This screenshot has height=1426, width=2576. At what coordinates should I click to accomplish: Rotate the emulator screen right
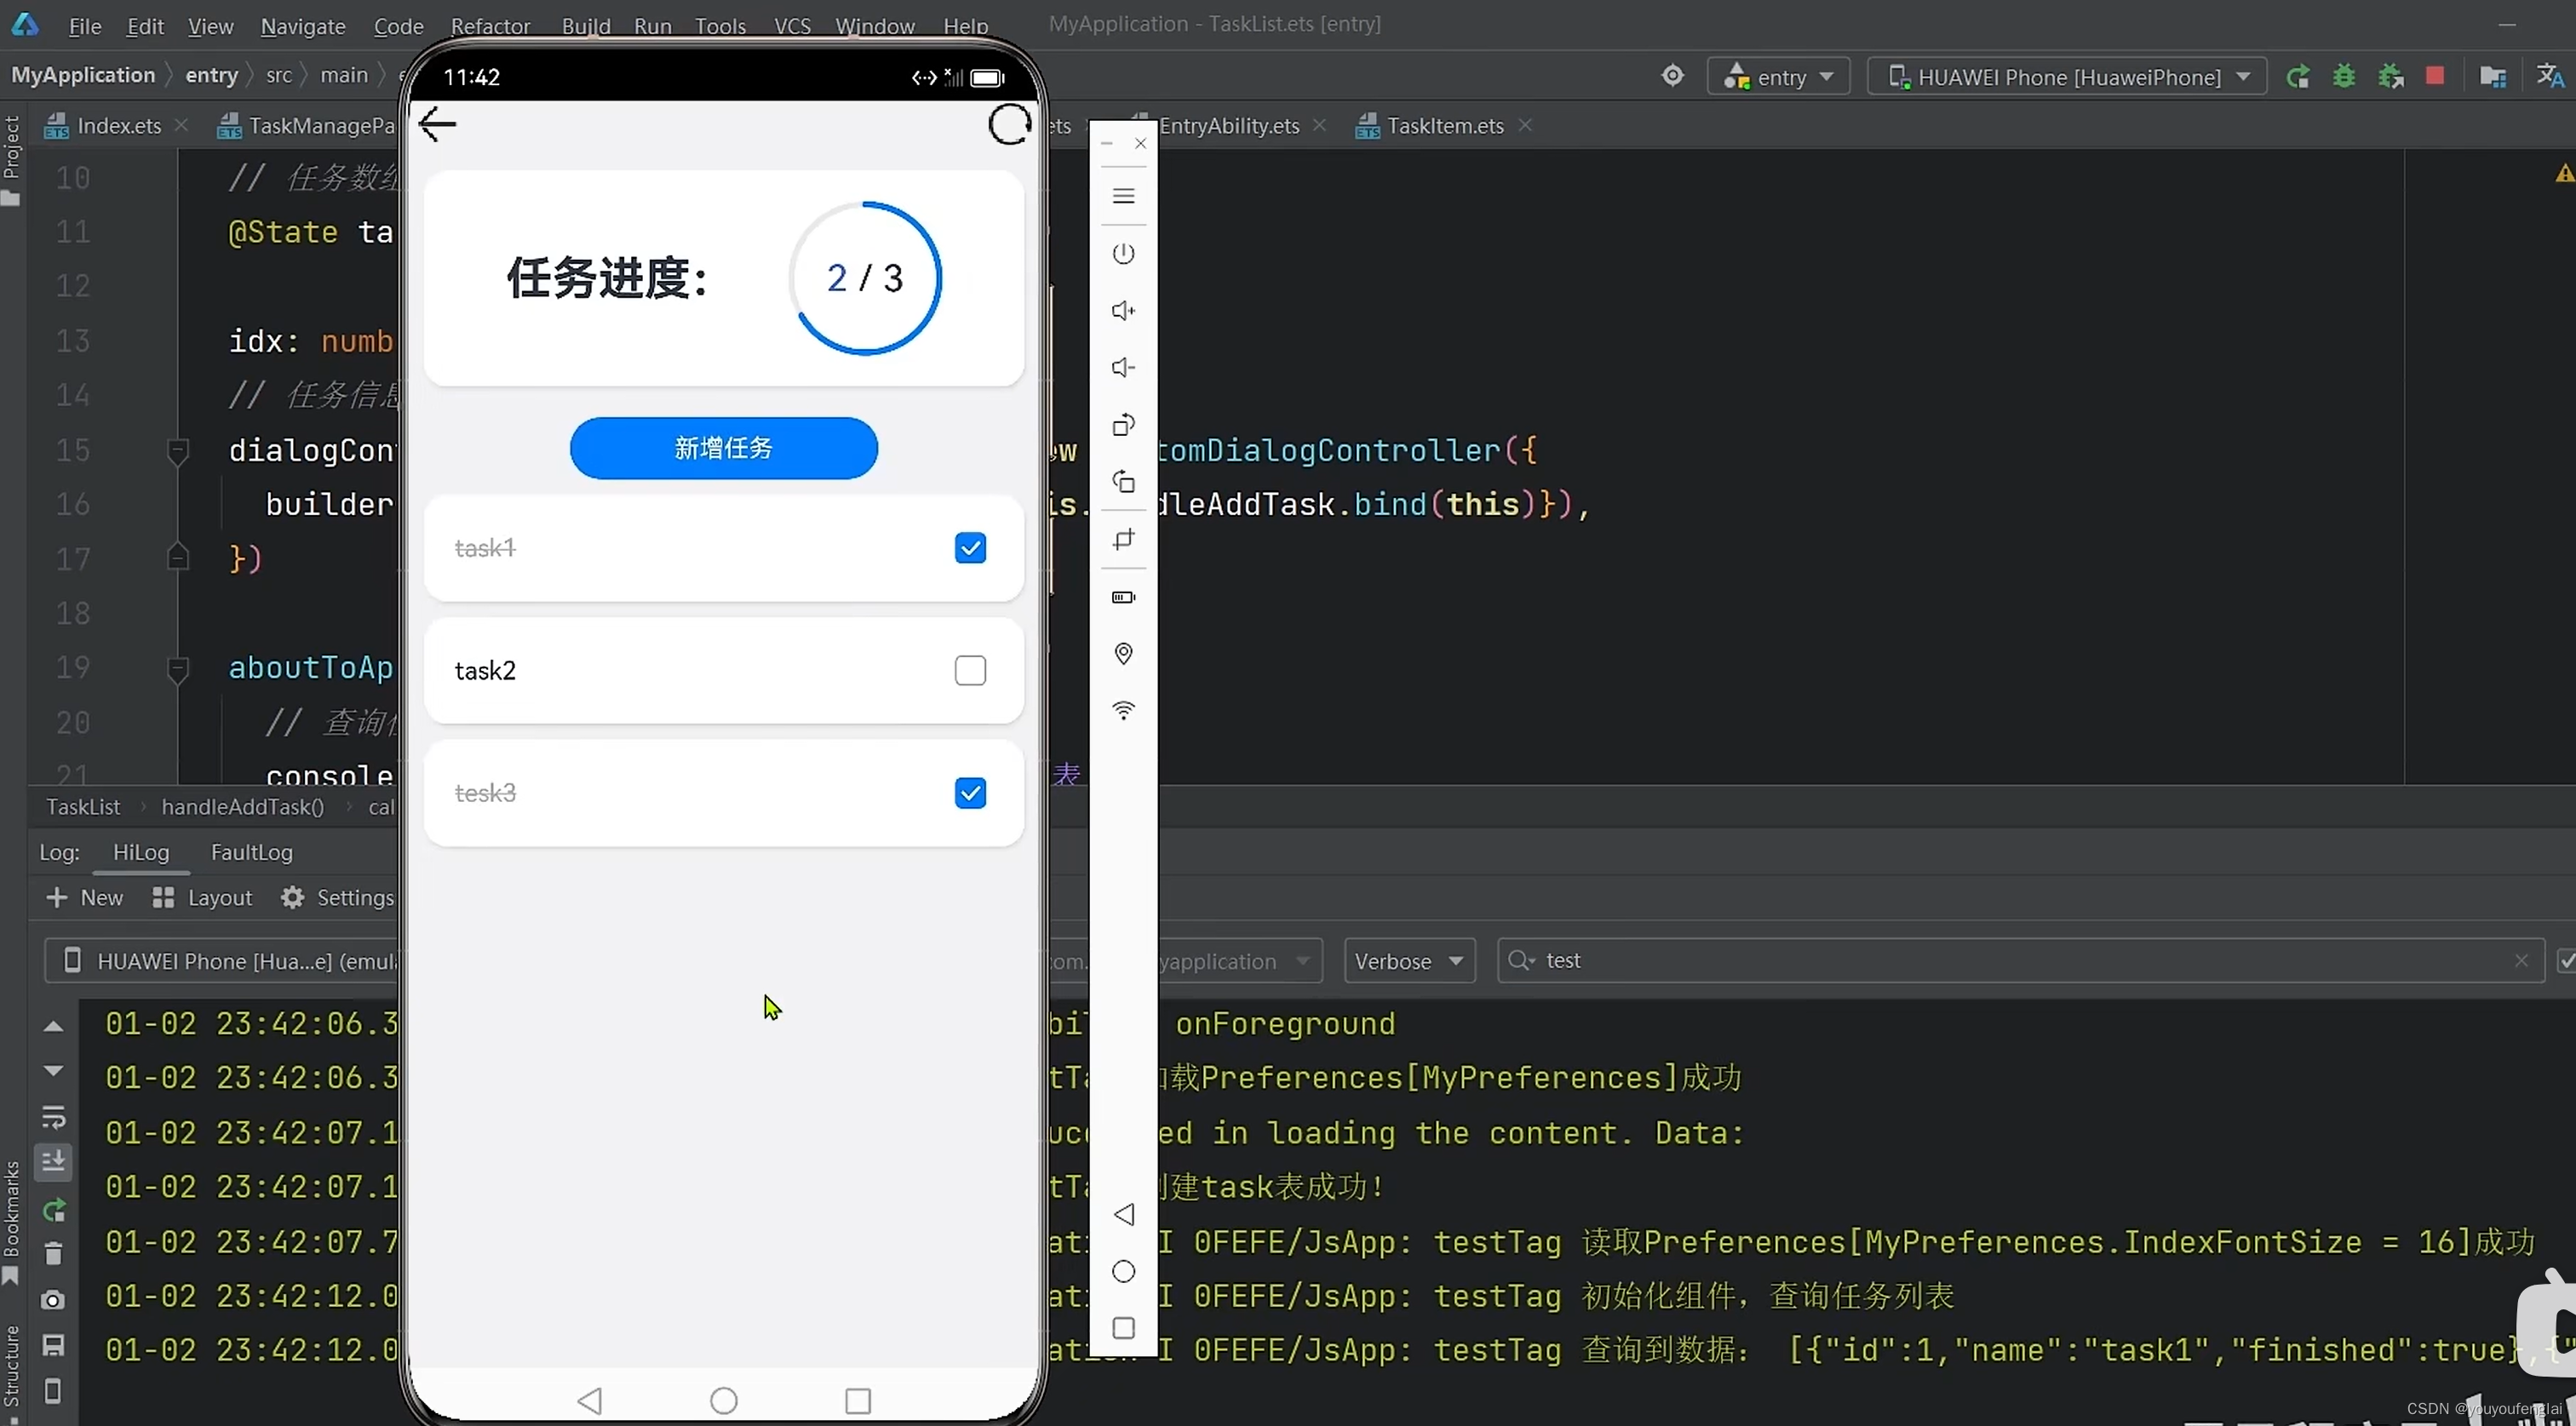pyautogui.click(x=1123, y=482)
